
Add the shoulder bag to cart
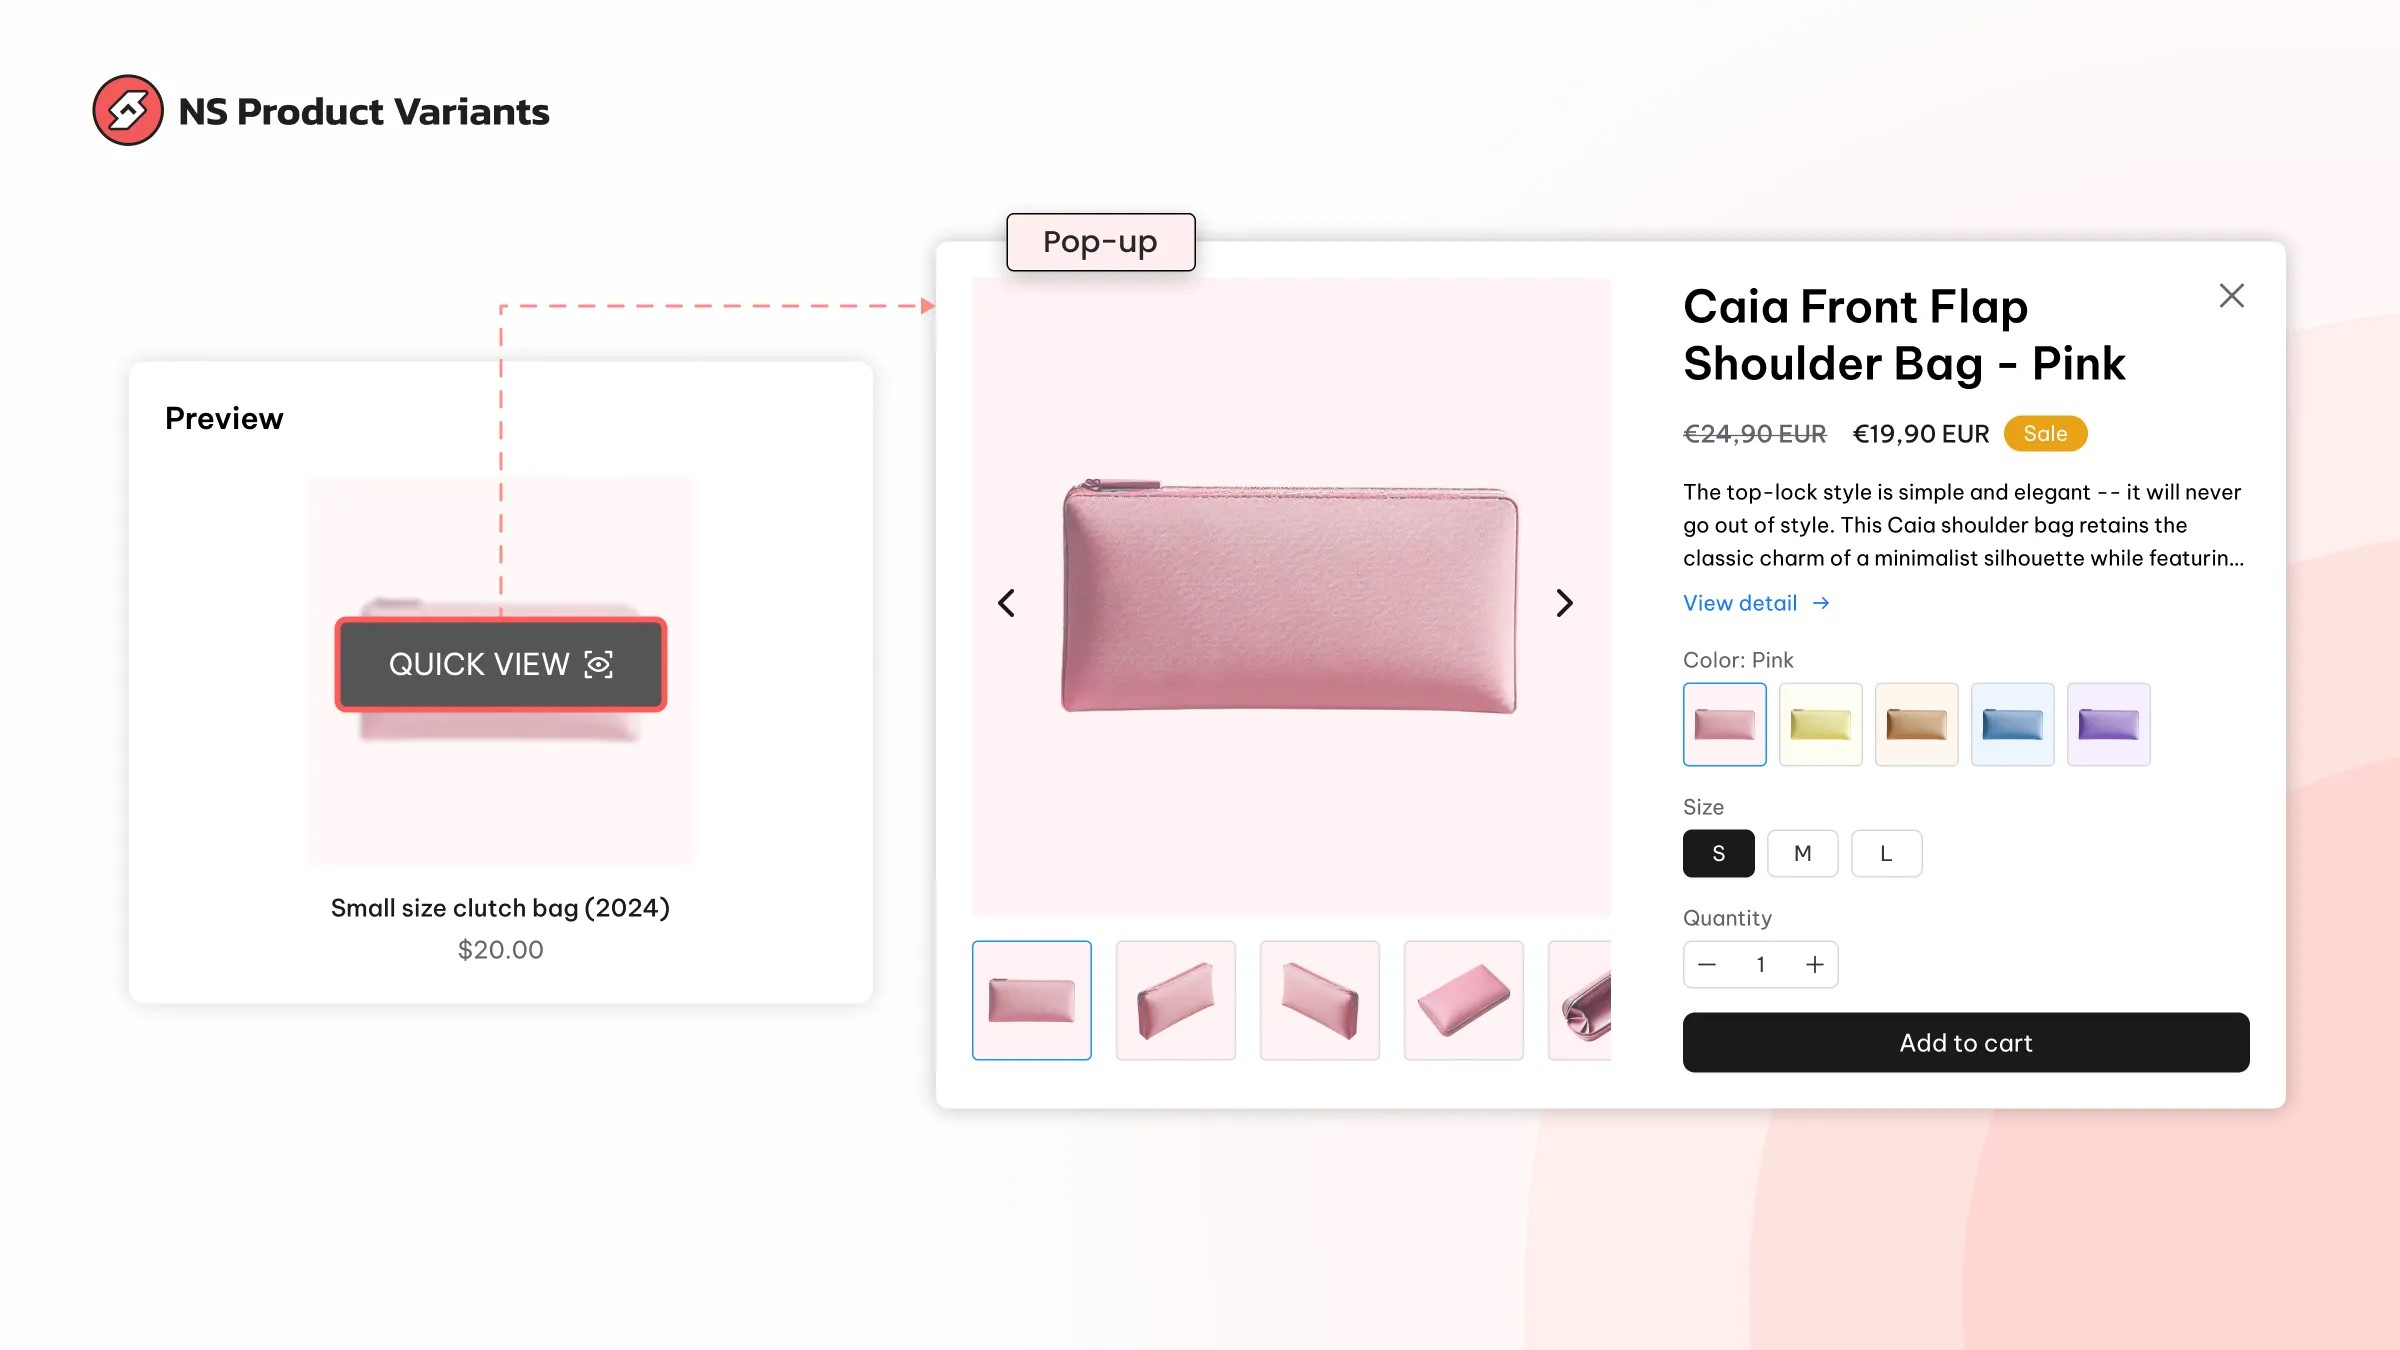click(1966, 1042)
